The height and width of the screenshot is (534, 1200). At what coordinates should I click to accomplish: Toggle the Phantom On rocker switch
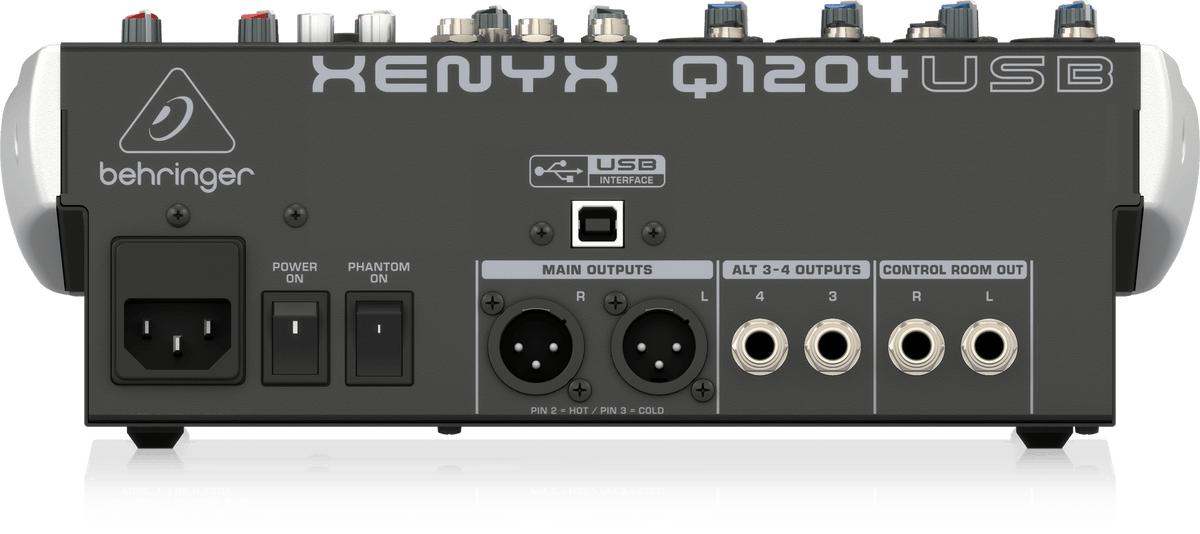(379, 338)
